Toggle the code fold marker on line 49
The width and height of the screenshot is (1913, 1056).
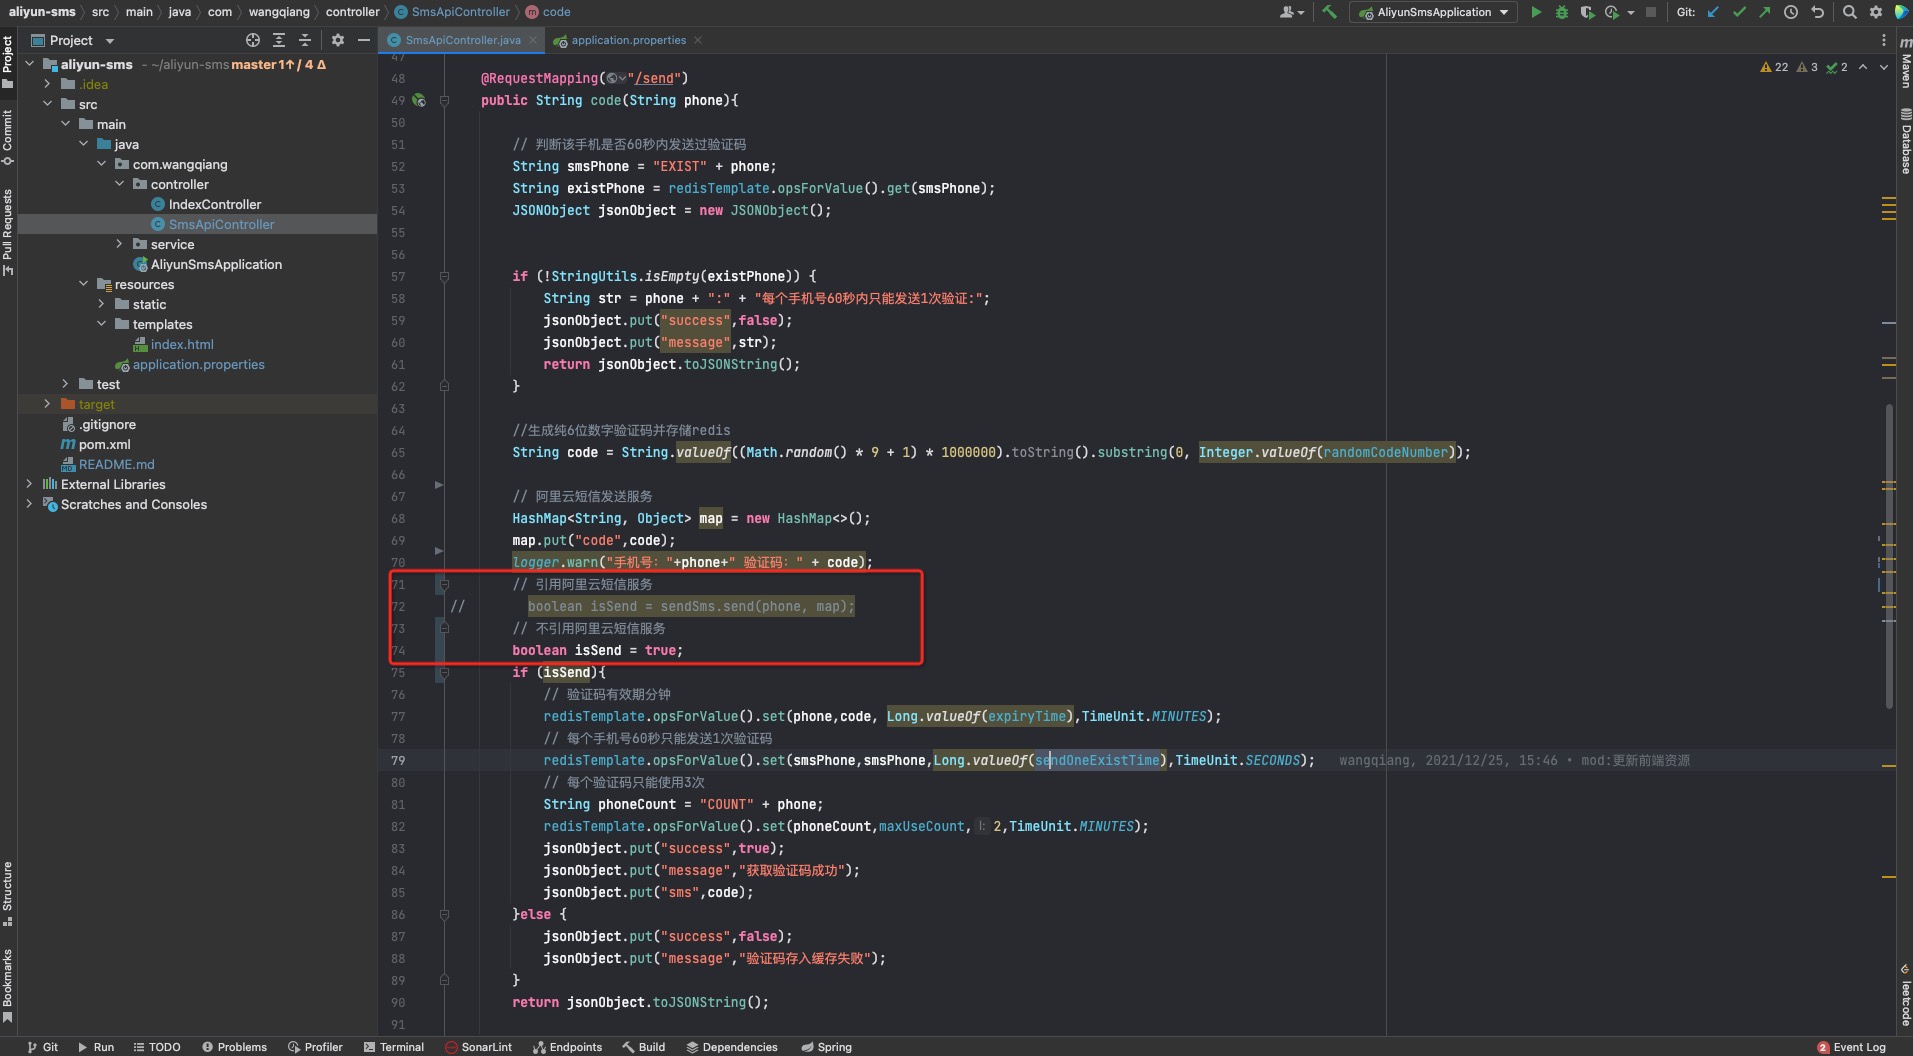pos(444,100)
